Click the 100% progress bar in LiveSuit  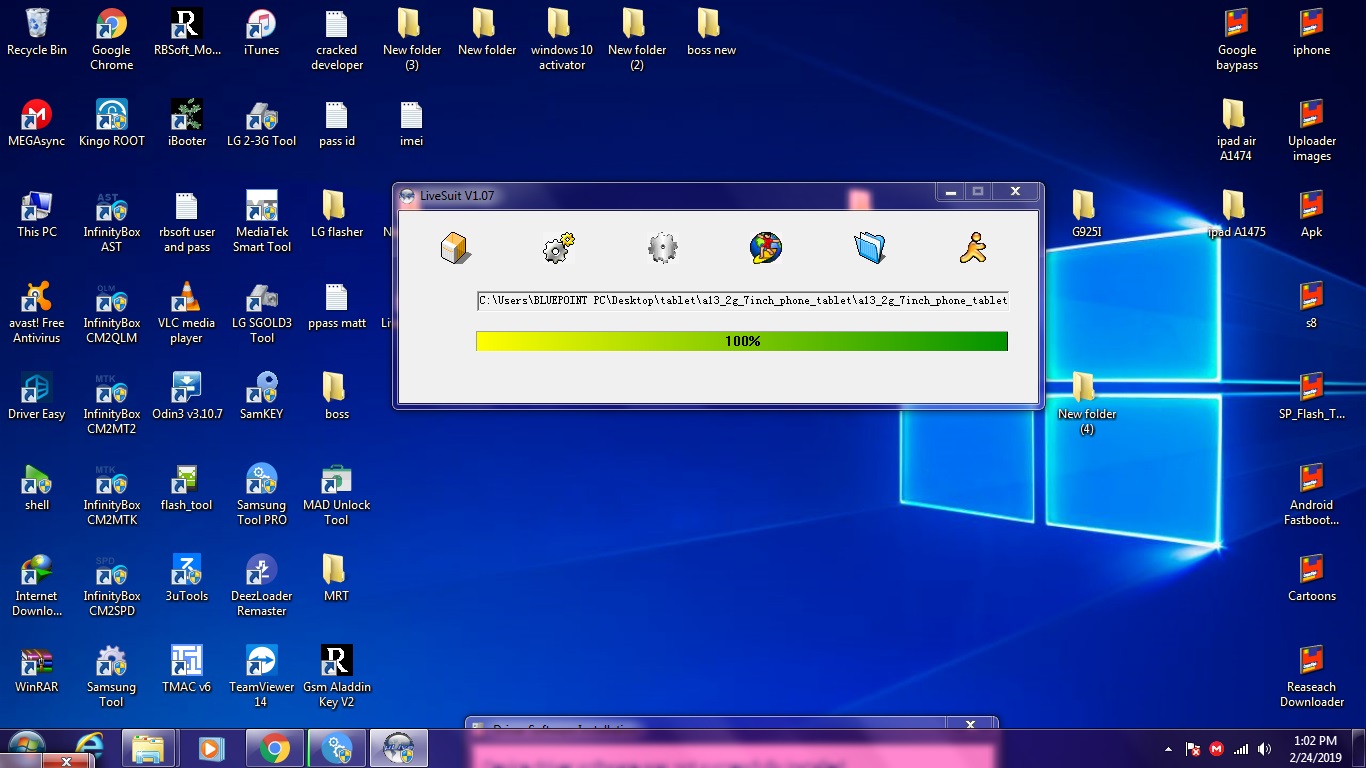pyautogui.click(x=742, y=341)
